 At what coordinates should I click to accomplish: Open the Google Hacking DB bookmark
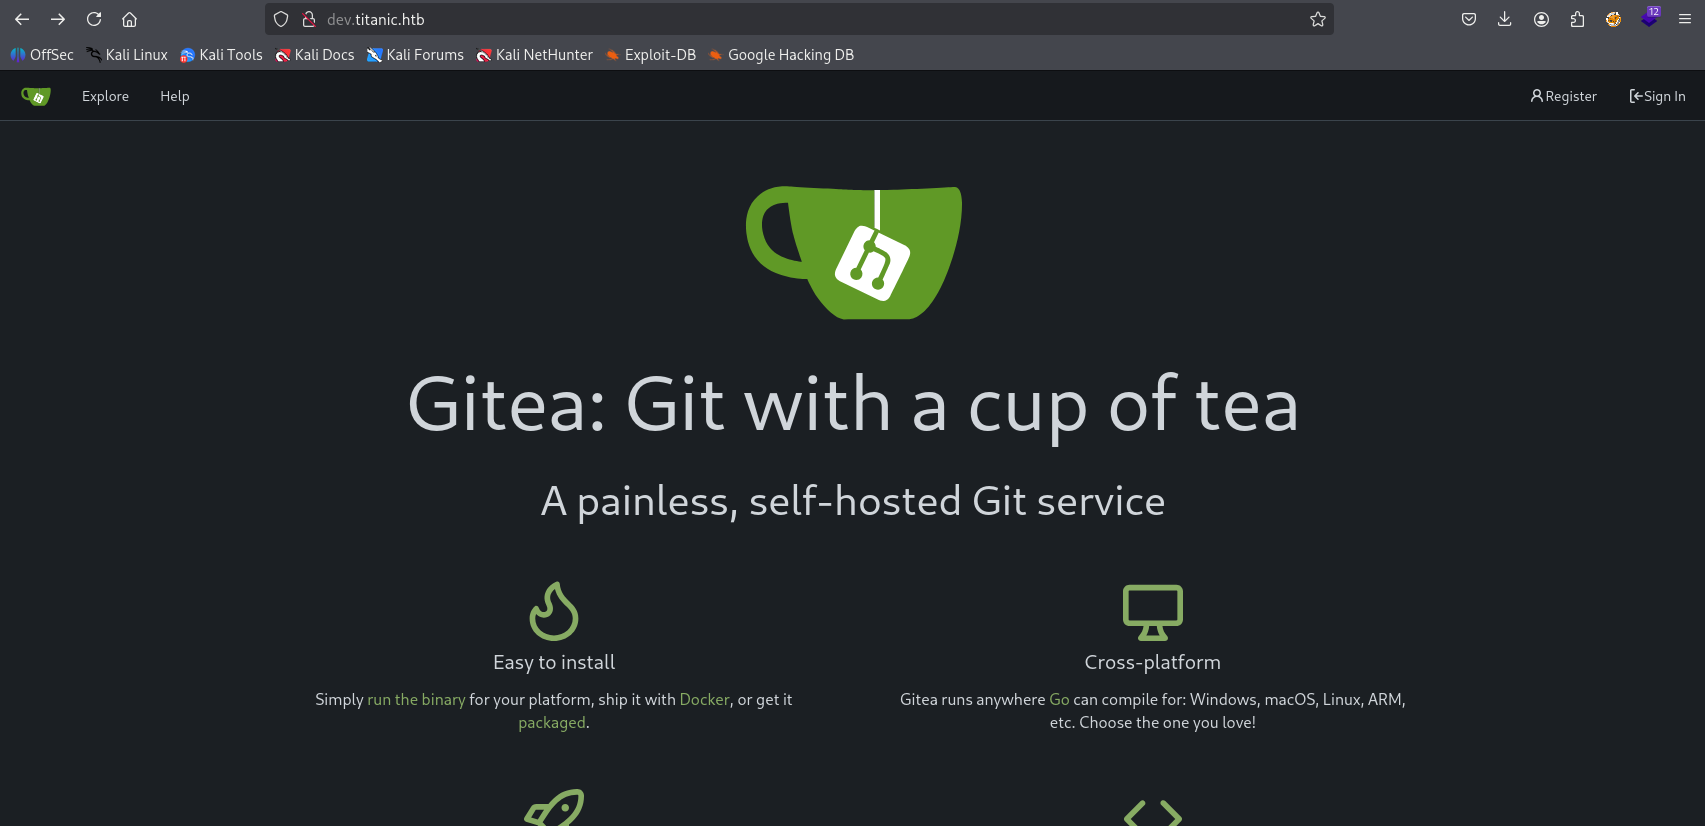coord(781,55)
